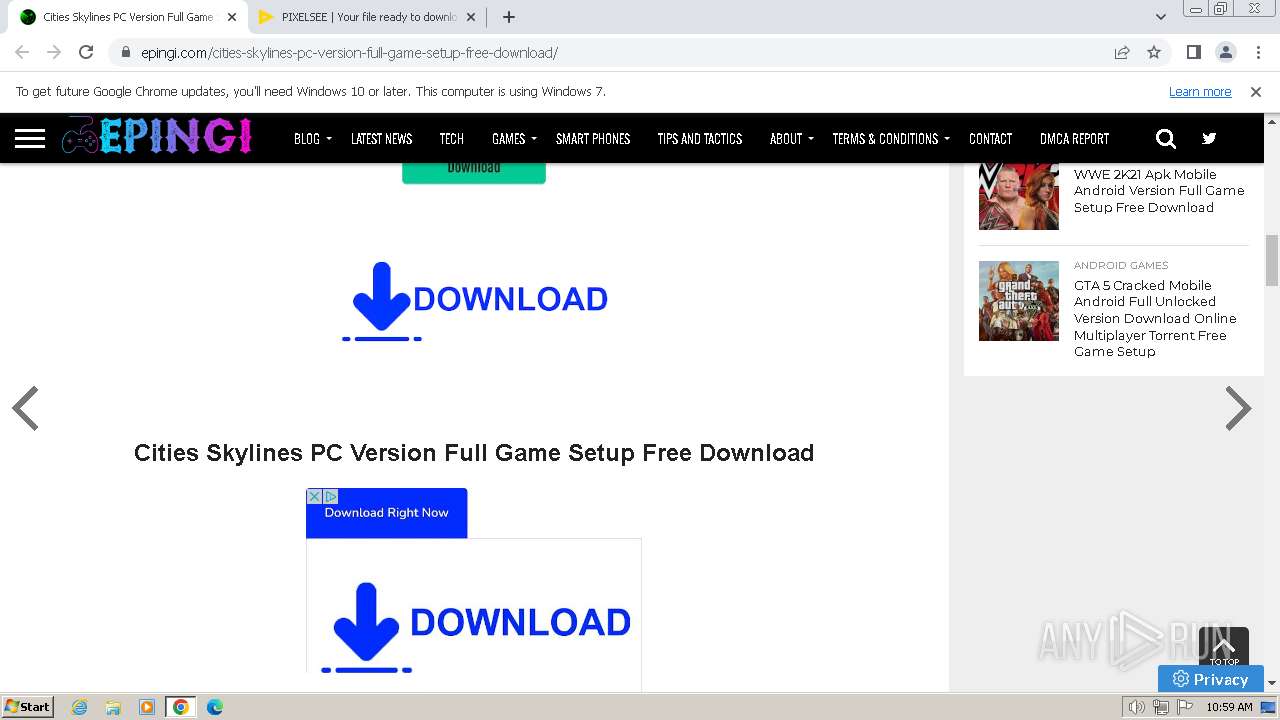
Task: Open WWE 2K21 Apk Mobile article link
Action: [1159, 191]
